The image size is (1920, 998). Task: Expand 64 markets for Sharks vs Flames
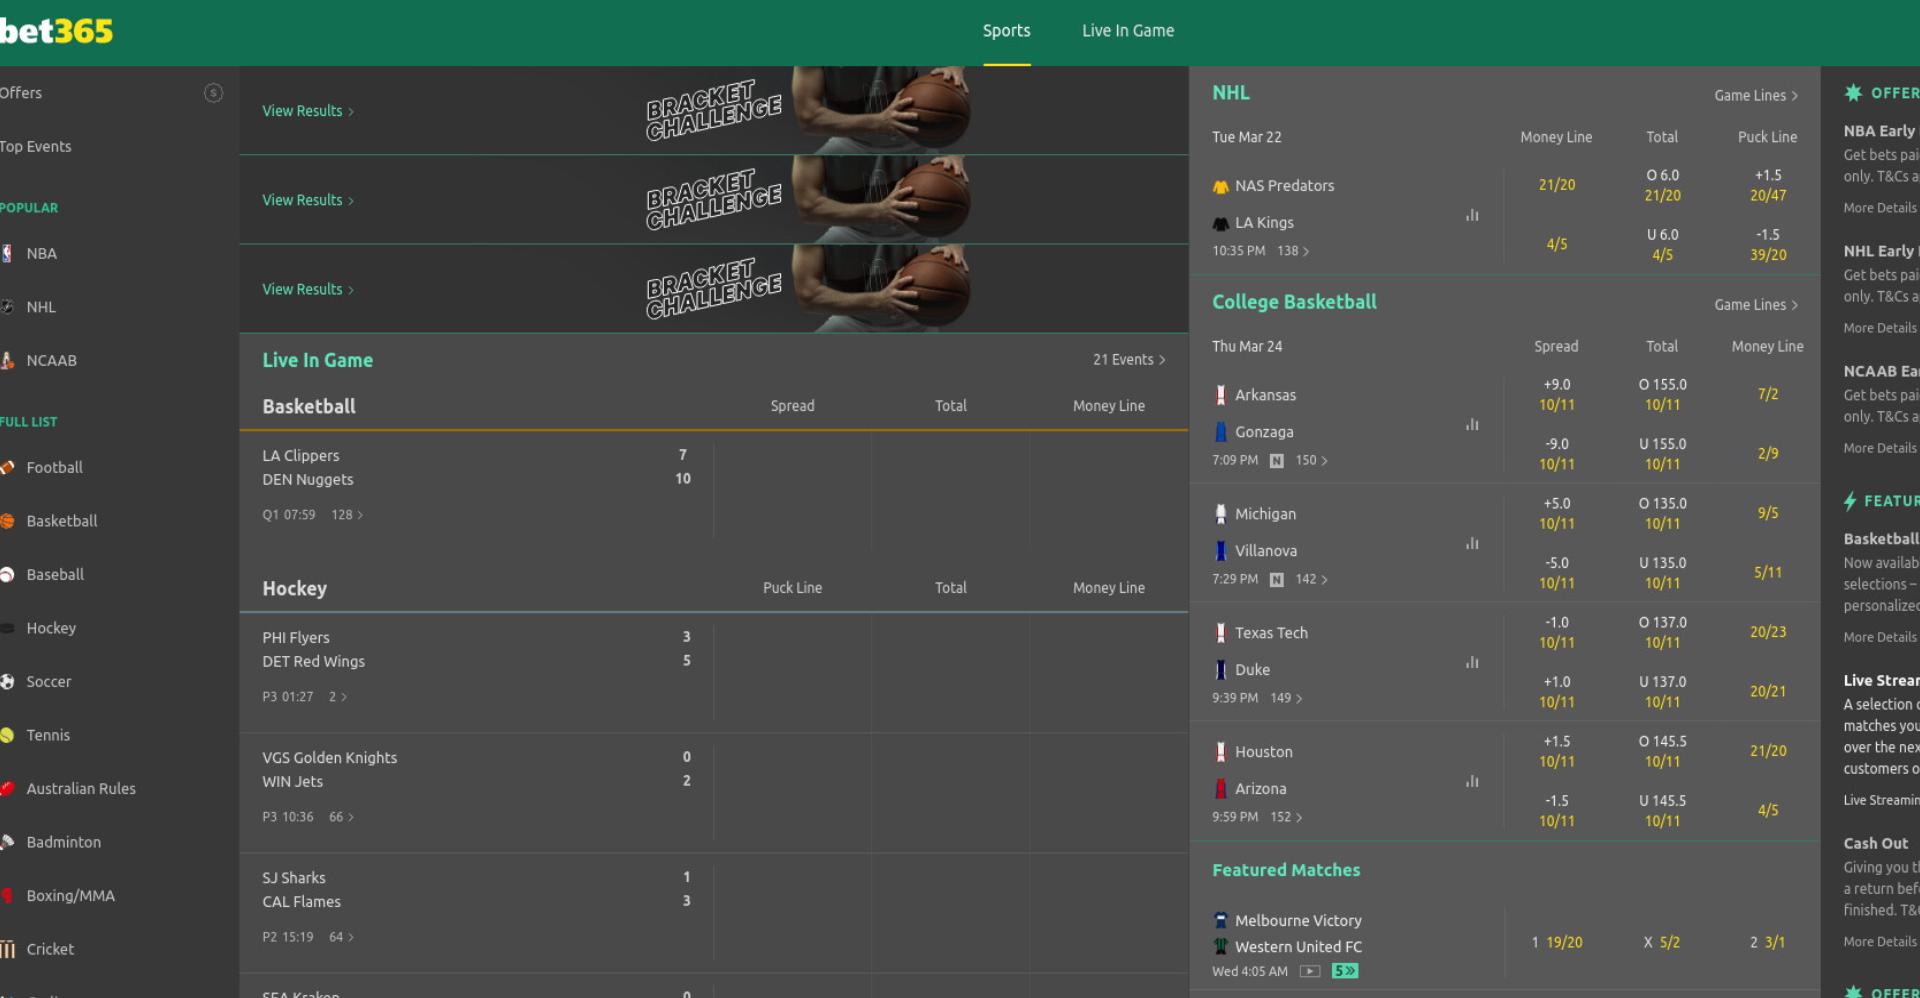pos(341,937)
